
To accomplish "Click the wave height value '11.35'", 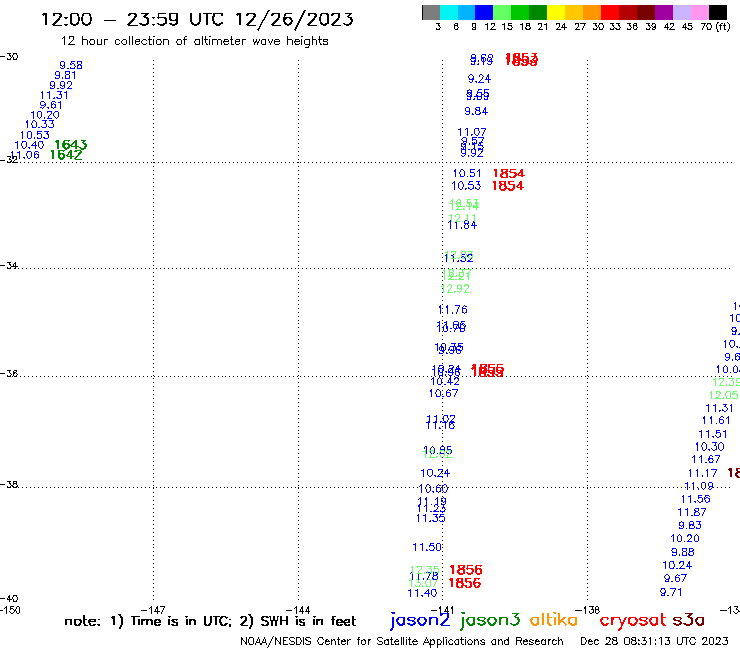I will pyautogui.click(x=431, y=518).
